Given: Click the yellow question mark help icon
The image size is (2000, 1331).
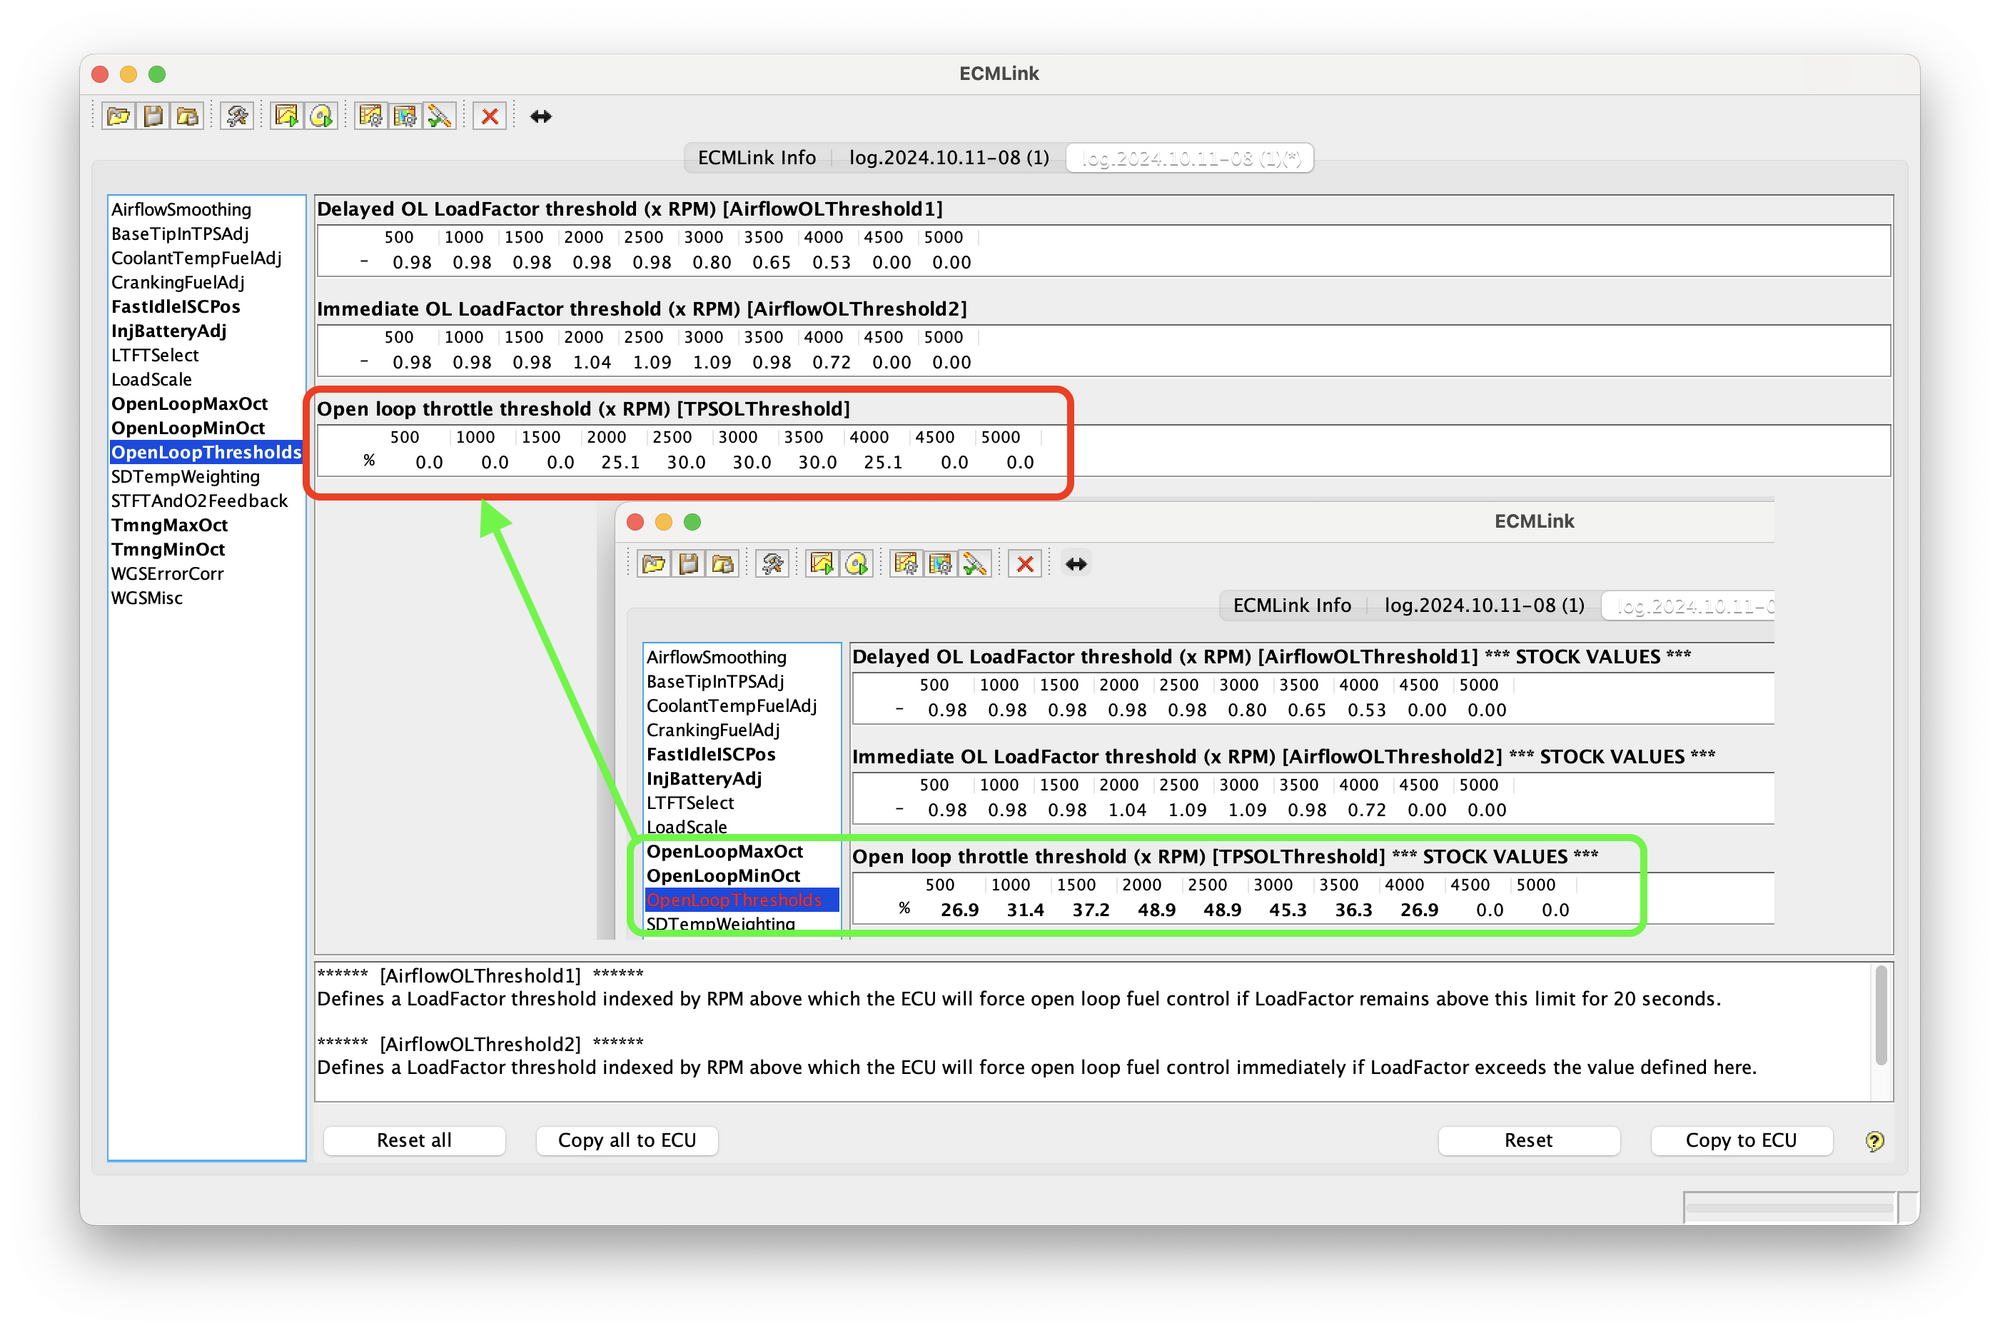Looking at the screenshot, I should point(1875,1141).
